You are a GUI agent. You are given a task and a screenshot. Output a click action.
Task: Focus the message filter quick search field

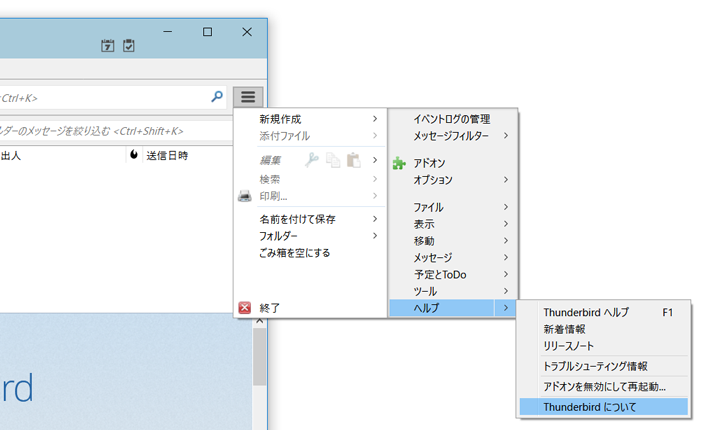point(116,131)
